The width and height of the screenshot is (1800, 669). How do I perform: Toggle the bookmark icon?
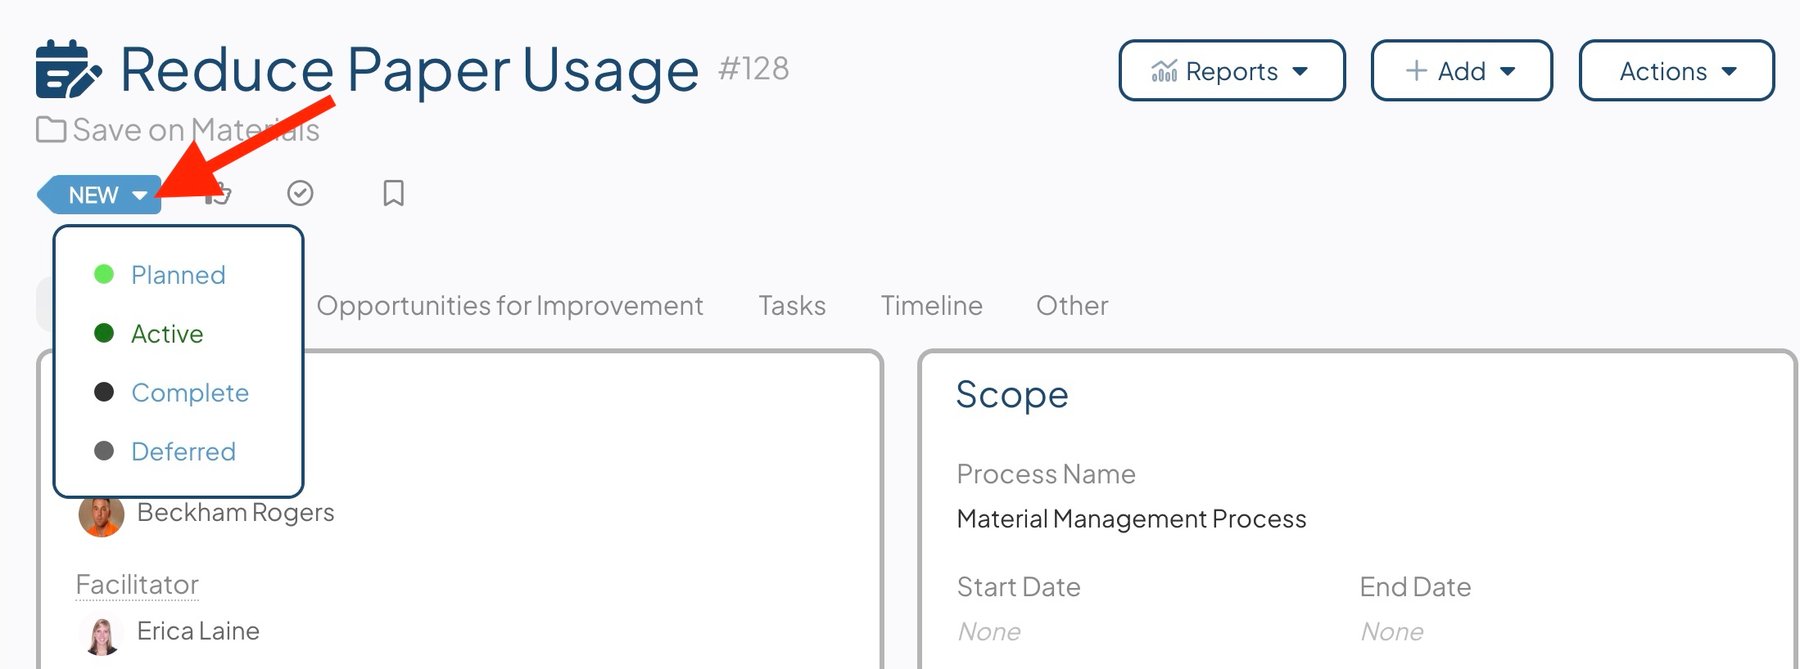(x=394, y=193)
